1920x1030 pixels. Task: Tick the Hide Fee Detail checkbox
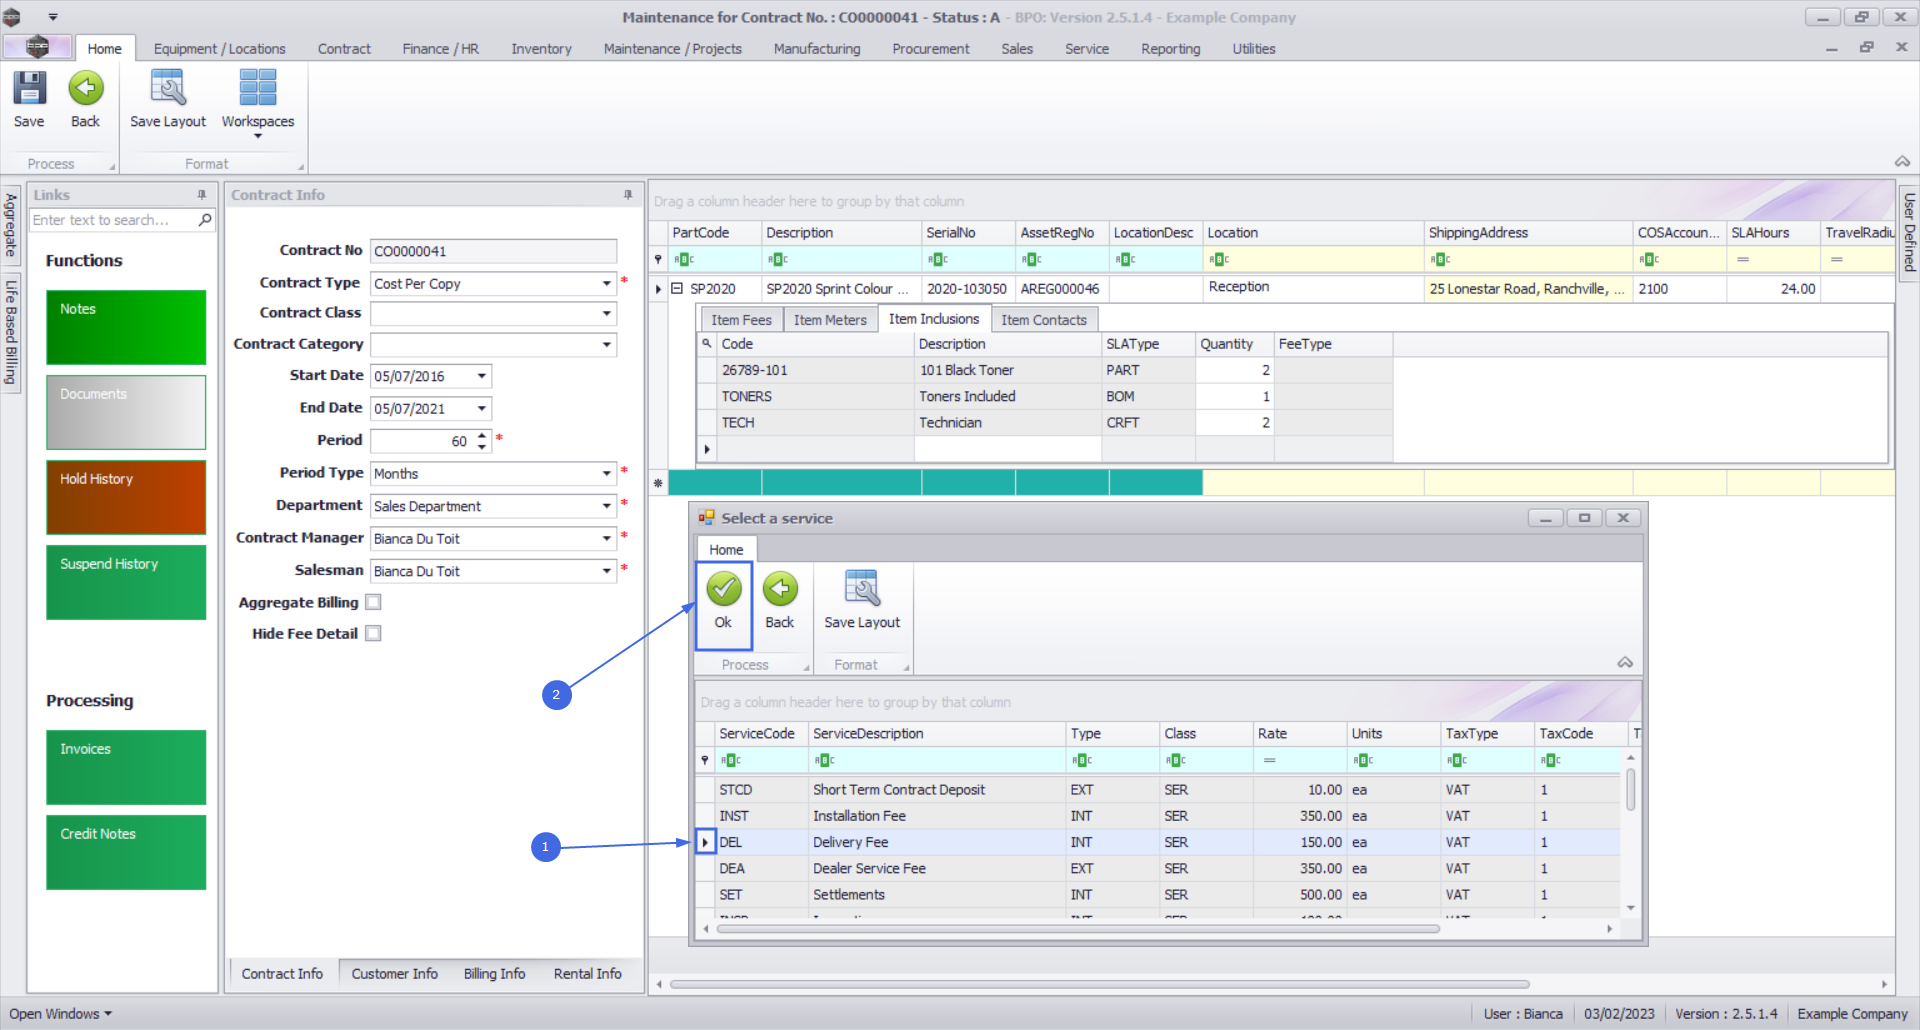tap(373, 633)
